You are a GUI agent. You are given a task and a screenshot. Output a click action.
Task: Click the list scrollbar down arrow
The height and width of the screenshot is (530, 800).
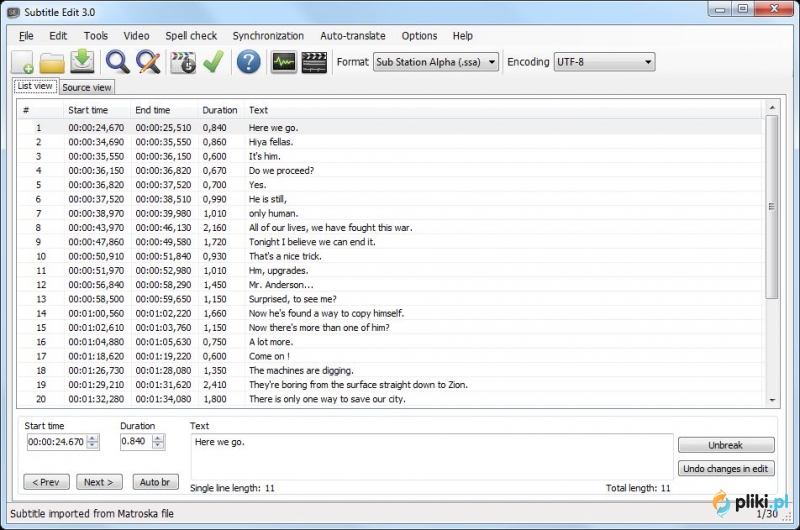pos(772,400)
